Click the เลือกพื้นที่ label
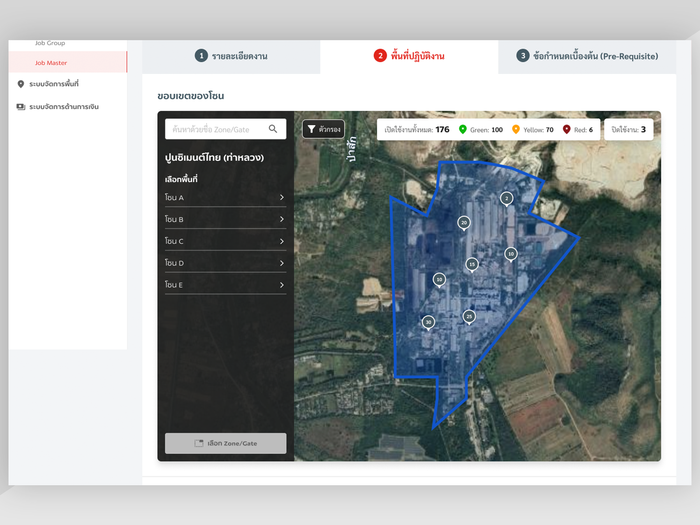 (x=181, y=179)
